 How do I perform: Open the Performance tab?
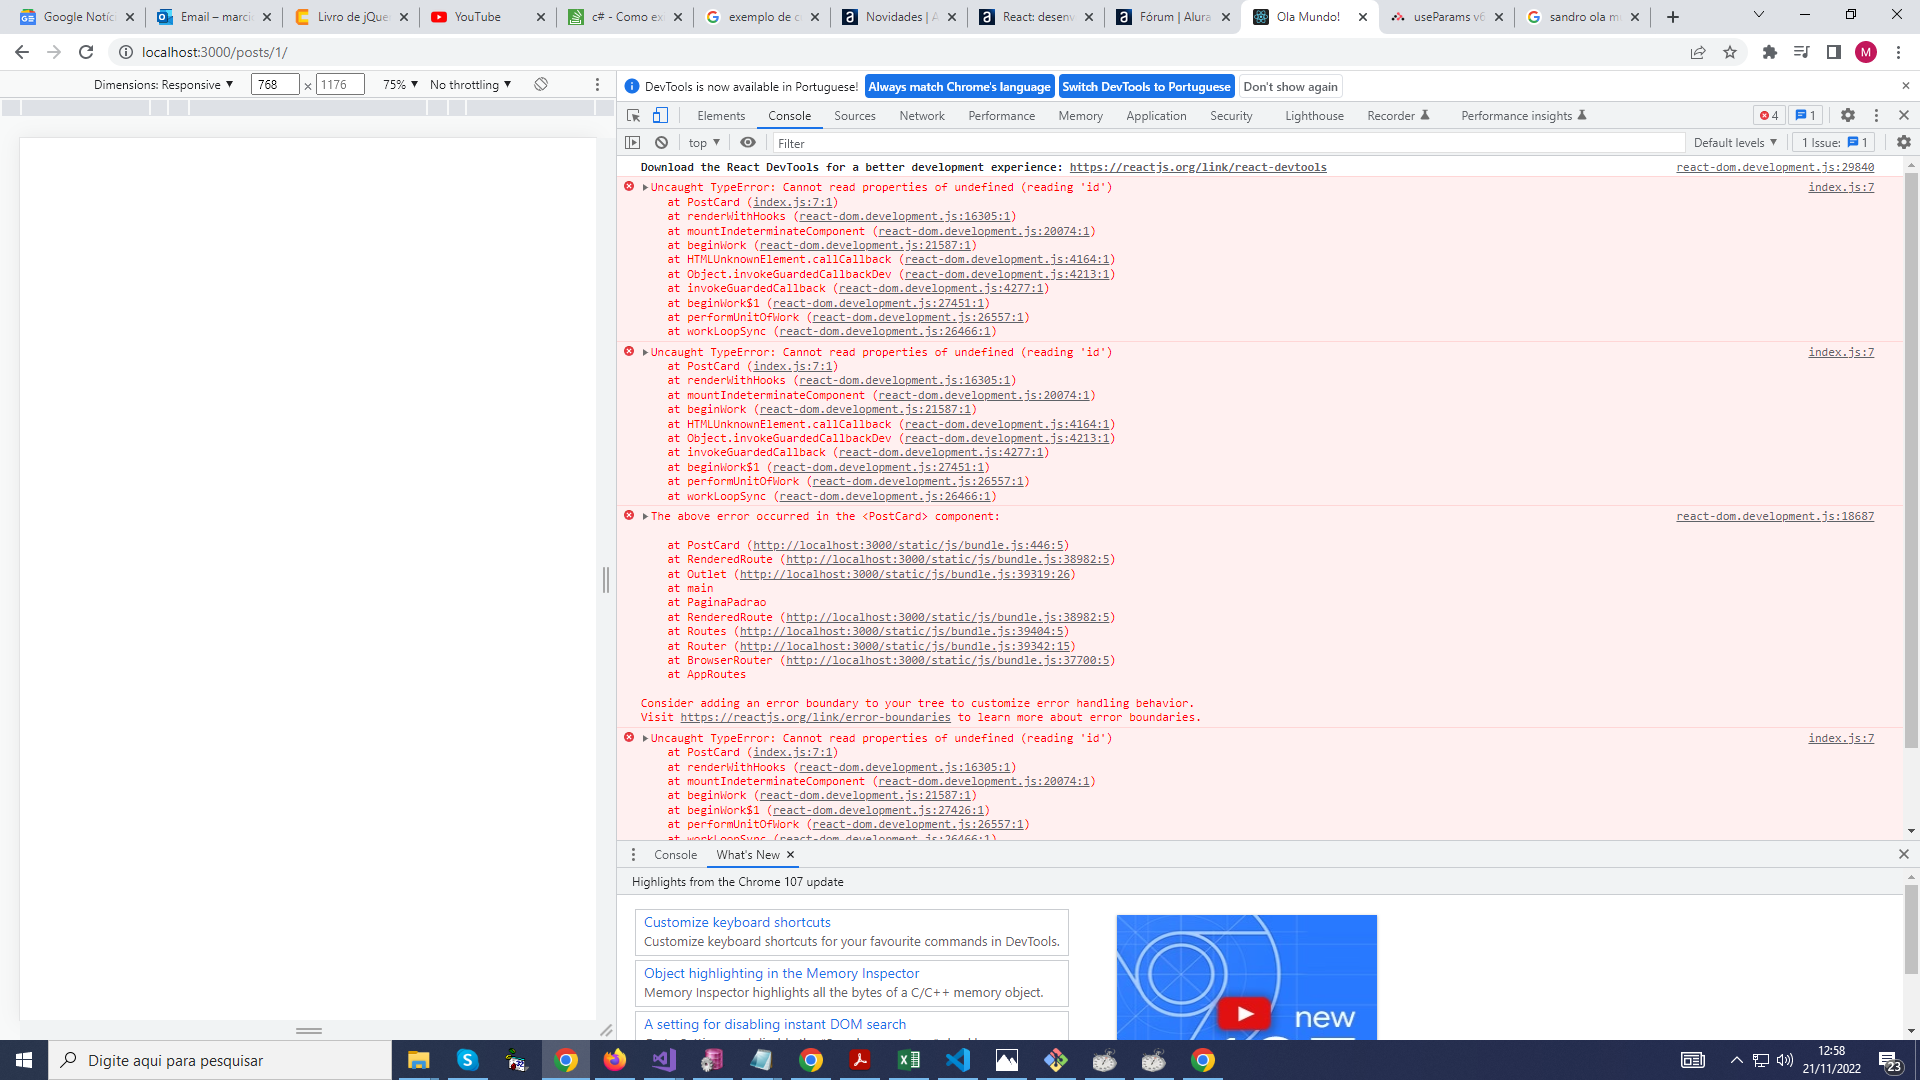1001,116
